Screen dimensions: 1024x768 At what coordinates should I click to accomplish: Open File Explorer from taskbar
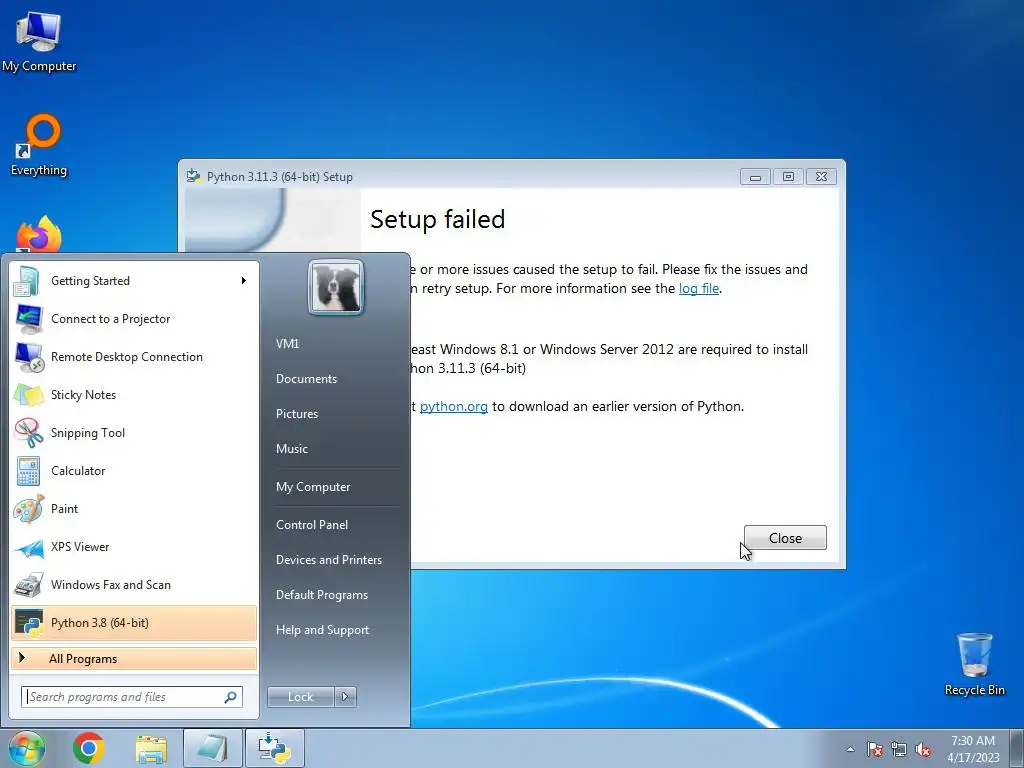[x=151, y=748]
